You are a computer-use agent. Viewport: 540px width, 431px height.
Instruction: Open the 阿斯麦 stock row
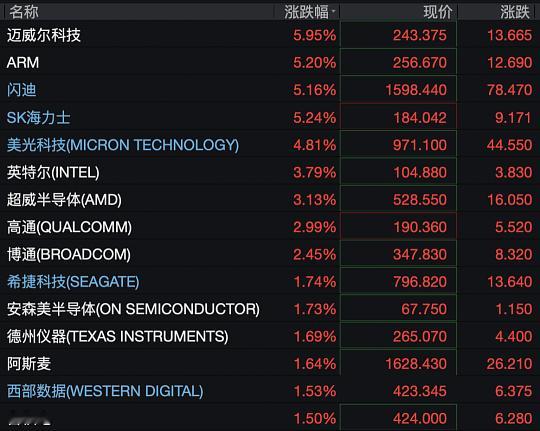point(270,363)
